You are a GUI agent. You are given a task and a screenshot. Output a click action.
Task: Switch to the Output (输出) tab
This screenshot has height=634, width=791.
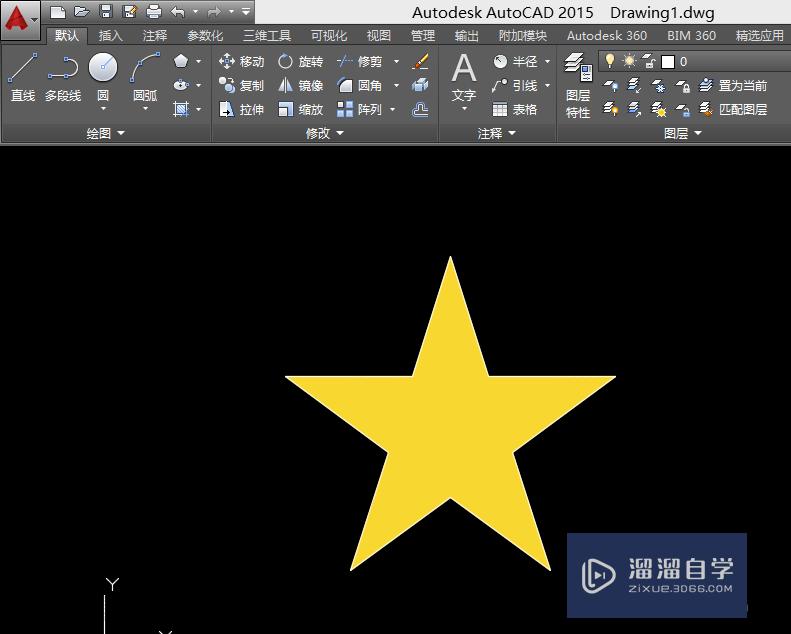click(x=467, y=35)
